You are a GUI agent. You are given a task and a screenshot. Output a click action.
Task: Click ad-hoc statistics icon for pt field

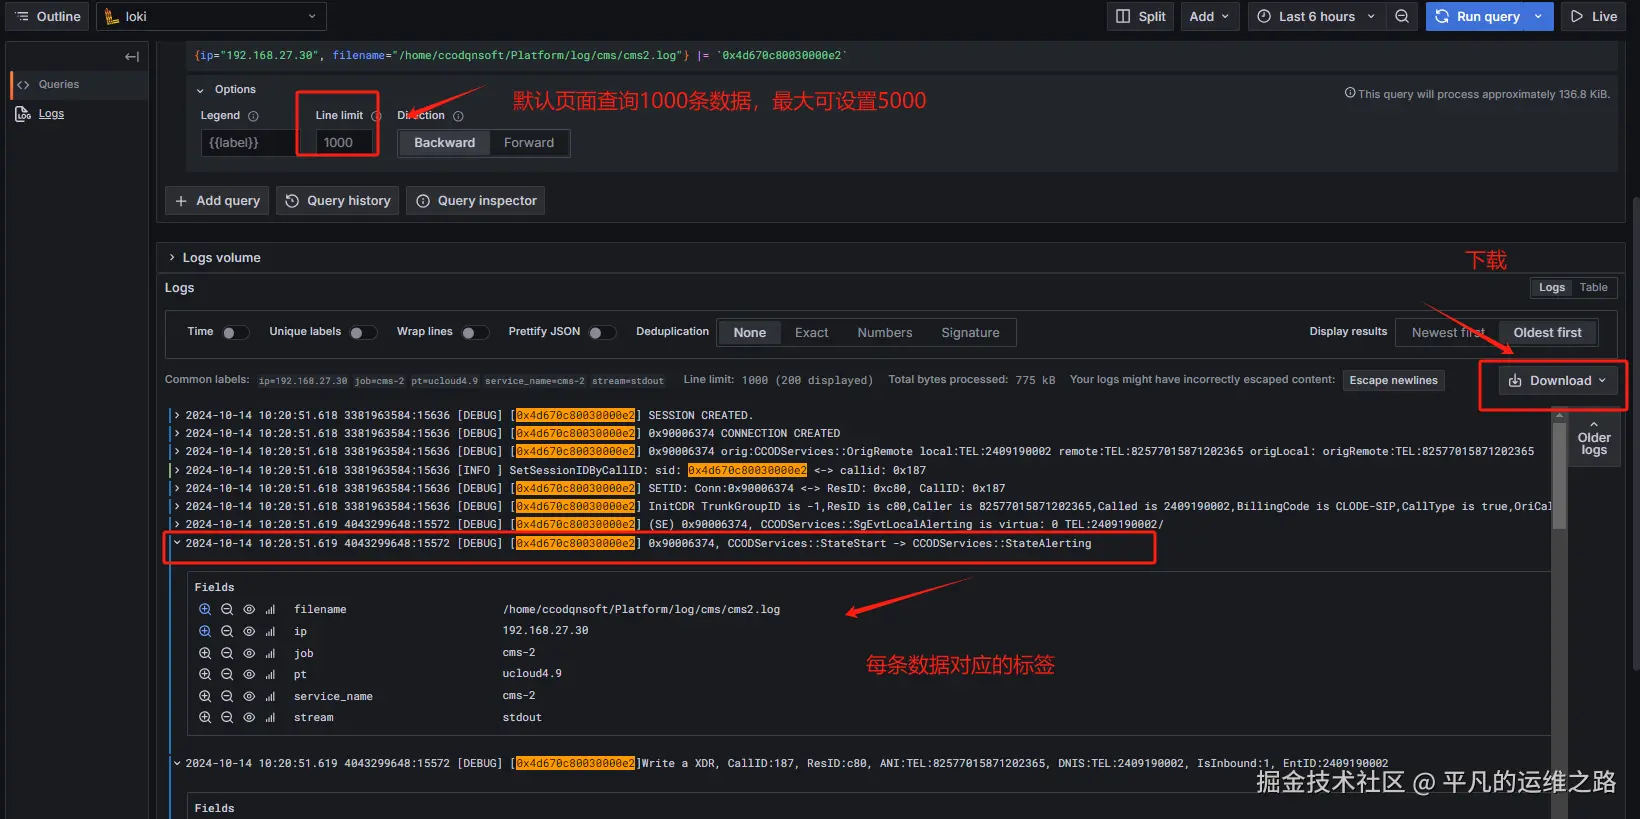270,675
